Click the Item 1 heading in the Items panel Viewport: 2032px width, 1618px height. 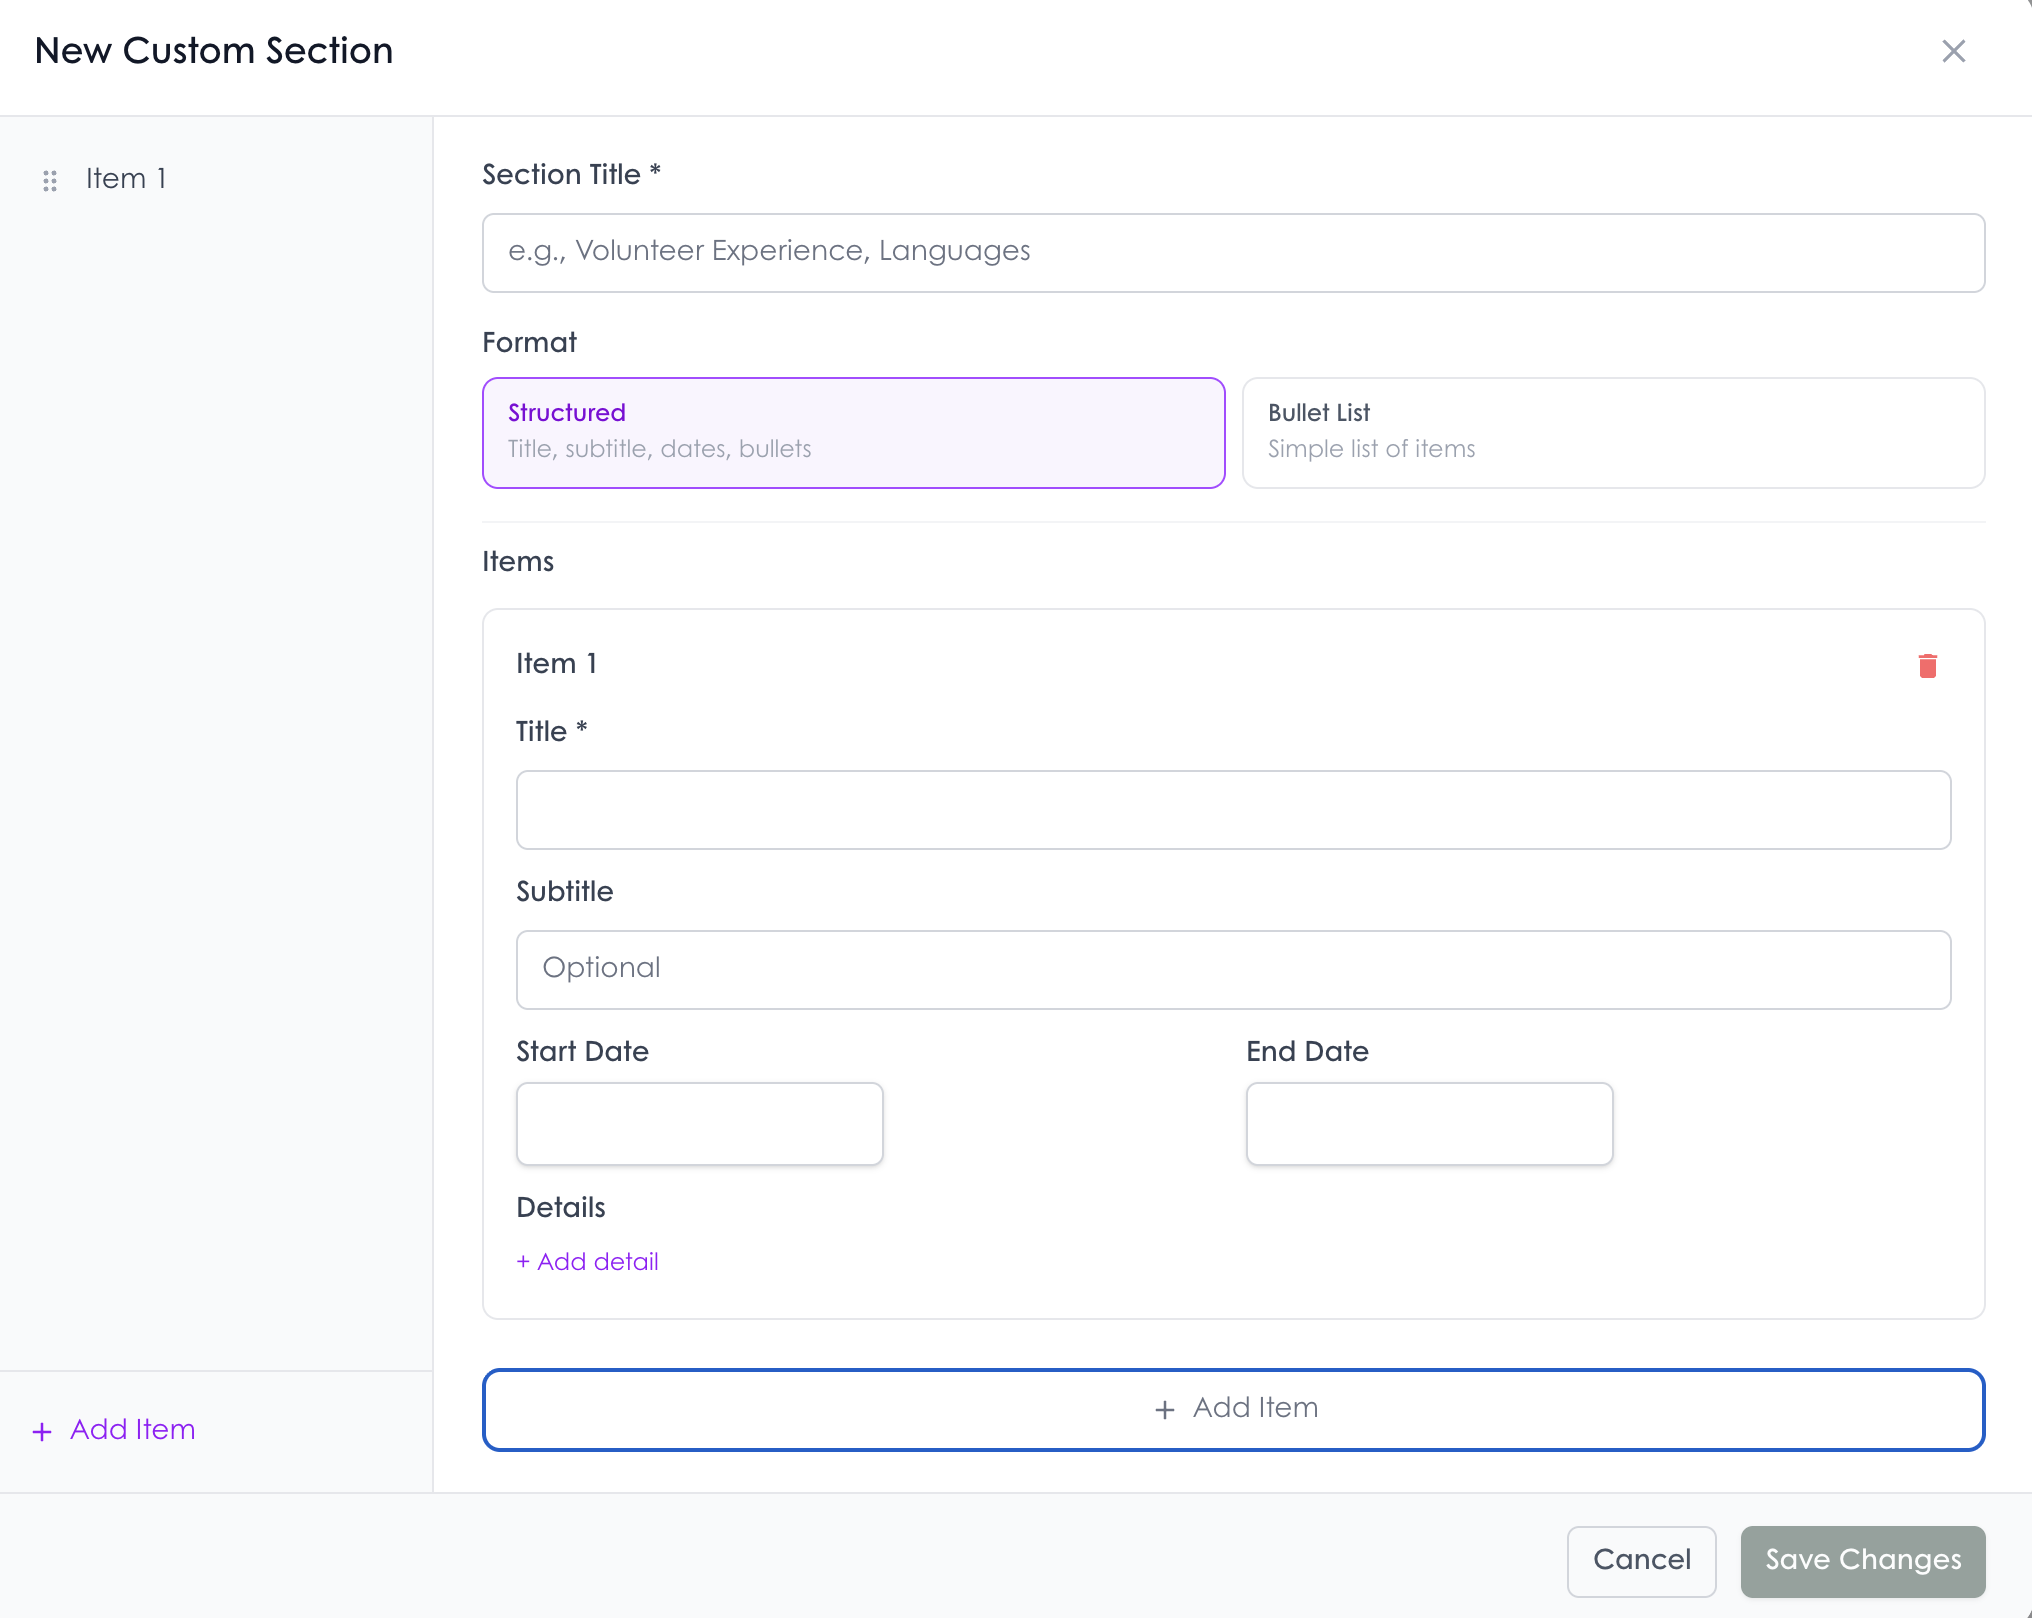pyautogui.click(x=556, y=663)
